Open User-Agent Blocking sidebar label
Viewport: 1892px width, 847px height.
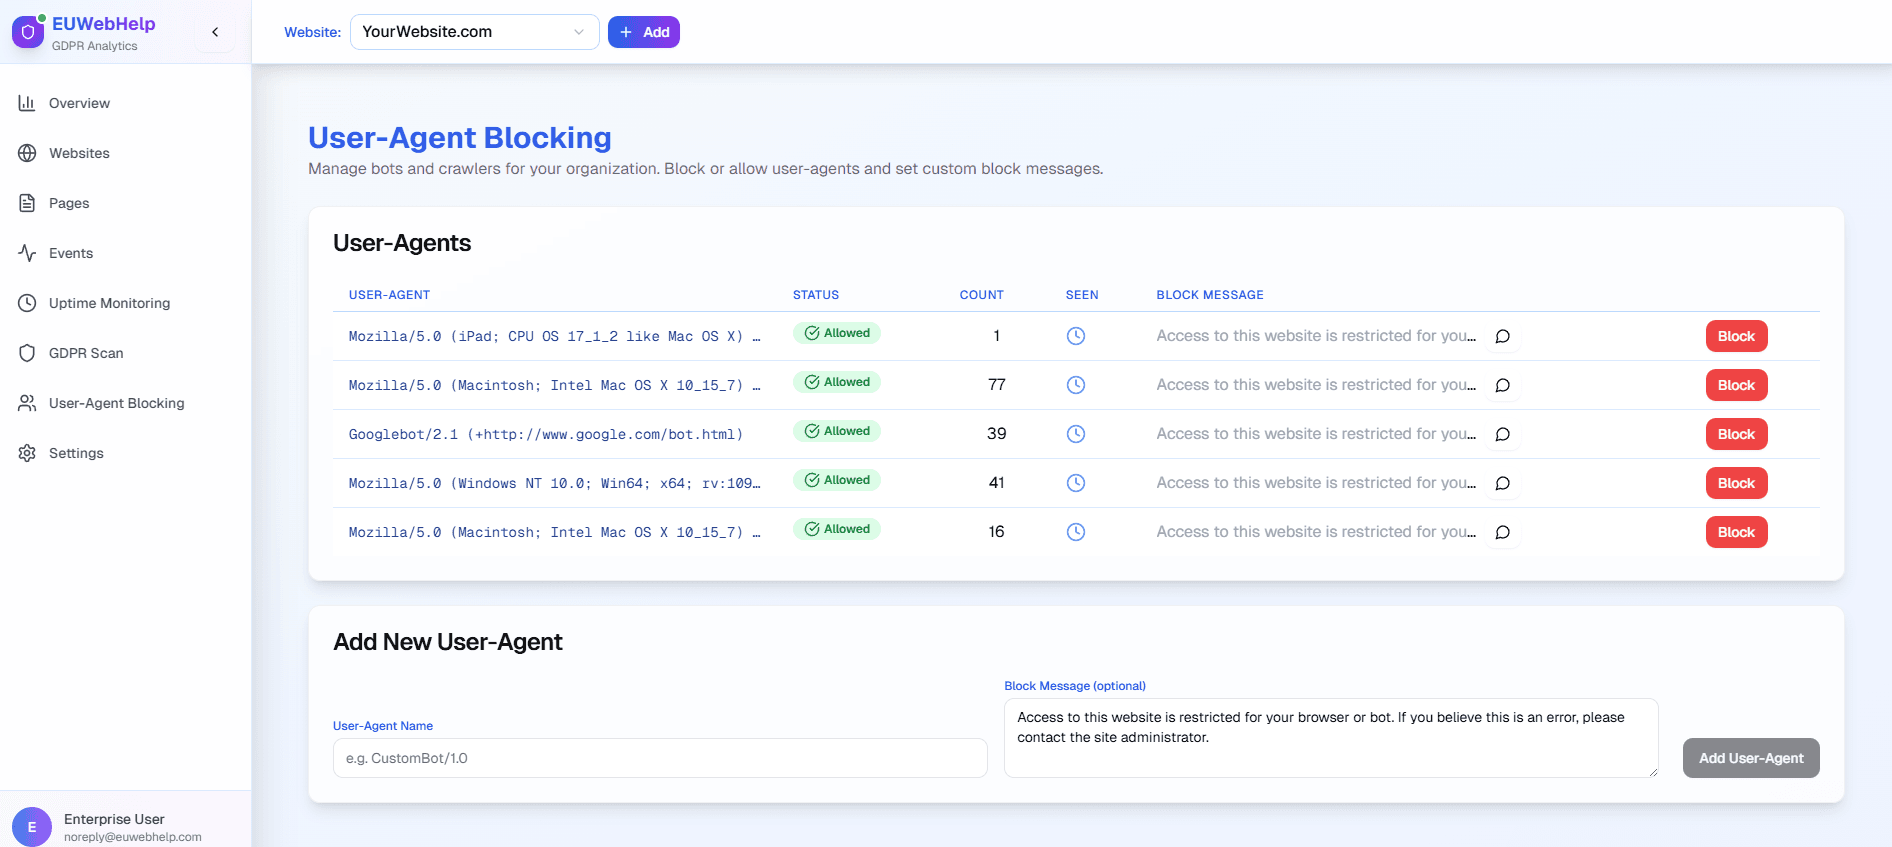point(116,403)
